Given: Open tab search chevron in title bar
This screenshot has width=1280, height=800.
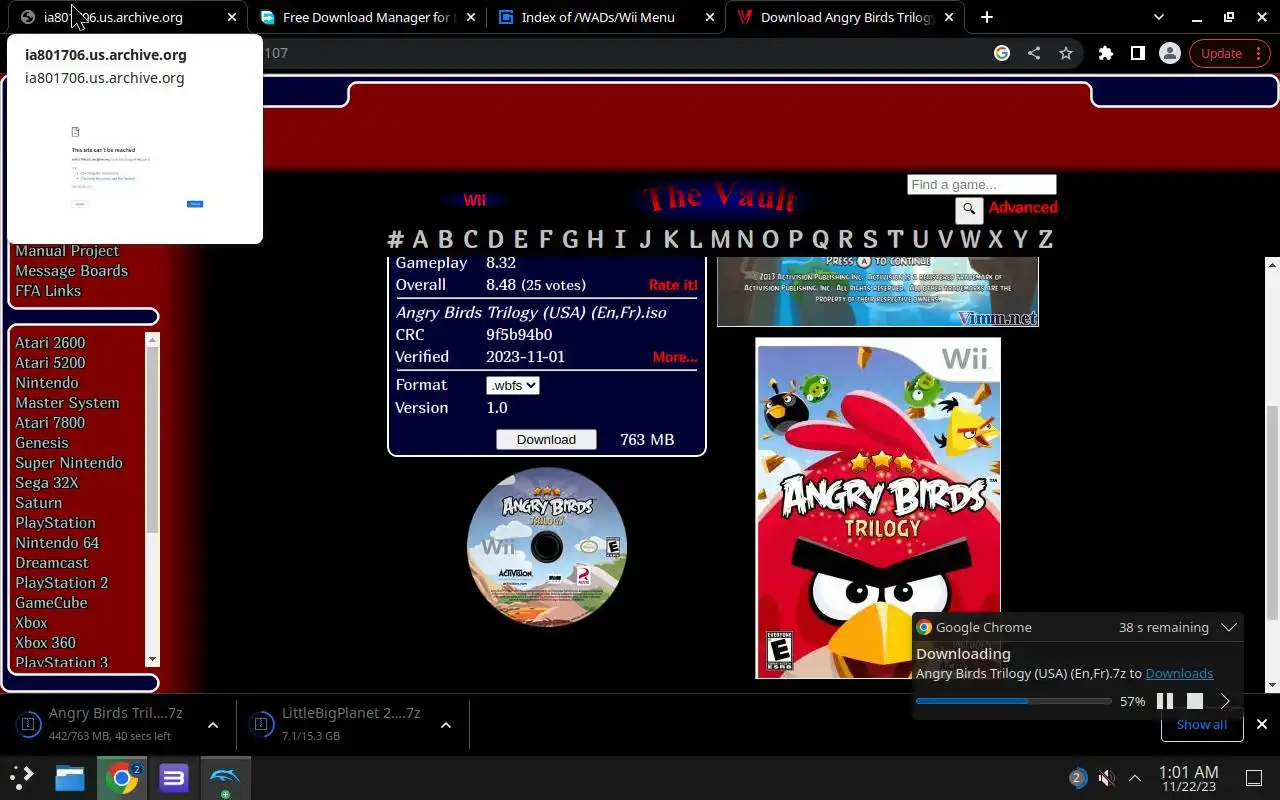Looking at the screenshot, I should tap(1158, 17).
